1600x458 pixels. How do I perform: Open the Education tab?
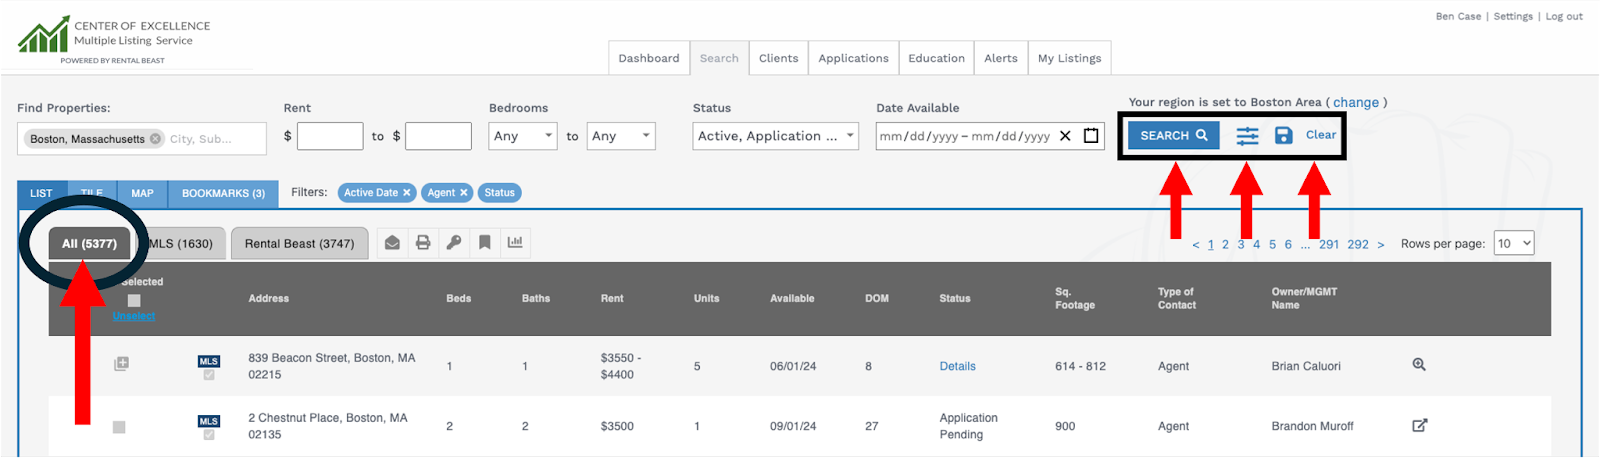tap(936, 58)
